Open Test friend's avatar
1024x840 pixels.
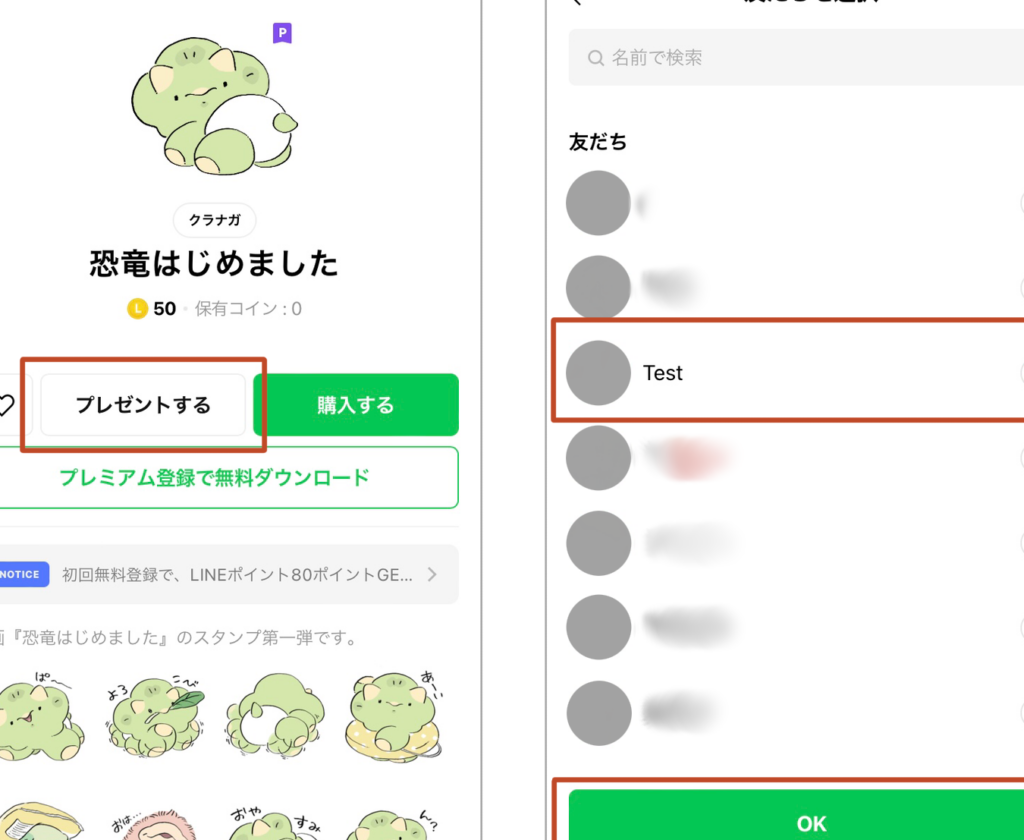coord(598,373)
